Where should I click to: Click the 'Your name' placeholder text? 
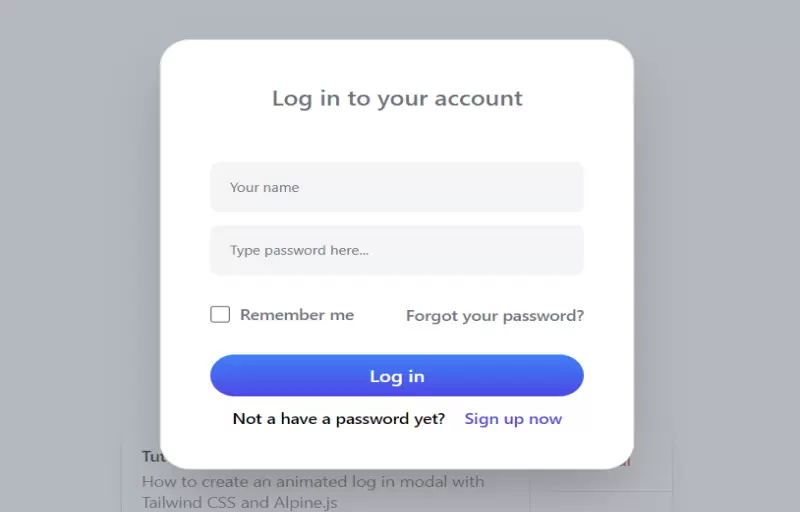(x=264, y=187)
